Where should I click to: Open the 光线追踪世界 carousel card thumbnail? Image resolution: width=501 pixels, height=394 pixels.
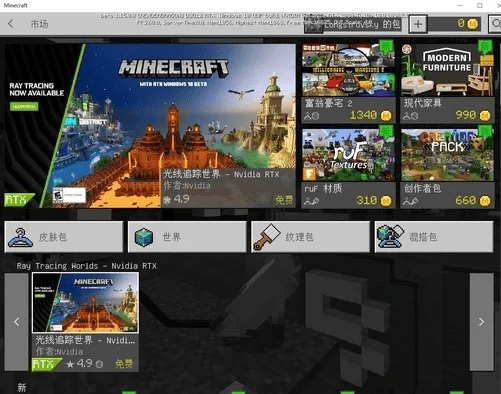(x=85, y=302)
